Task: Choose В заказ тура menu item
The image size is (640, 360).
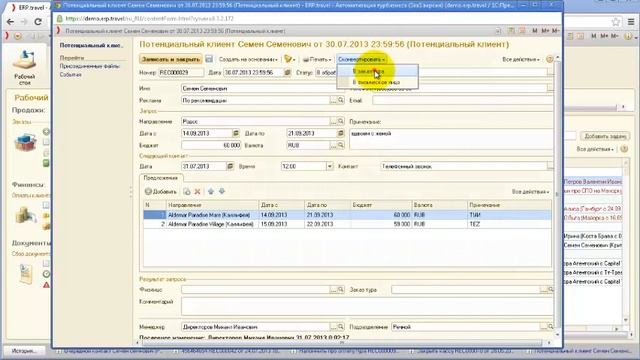Action: 378,71
